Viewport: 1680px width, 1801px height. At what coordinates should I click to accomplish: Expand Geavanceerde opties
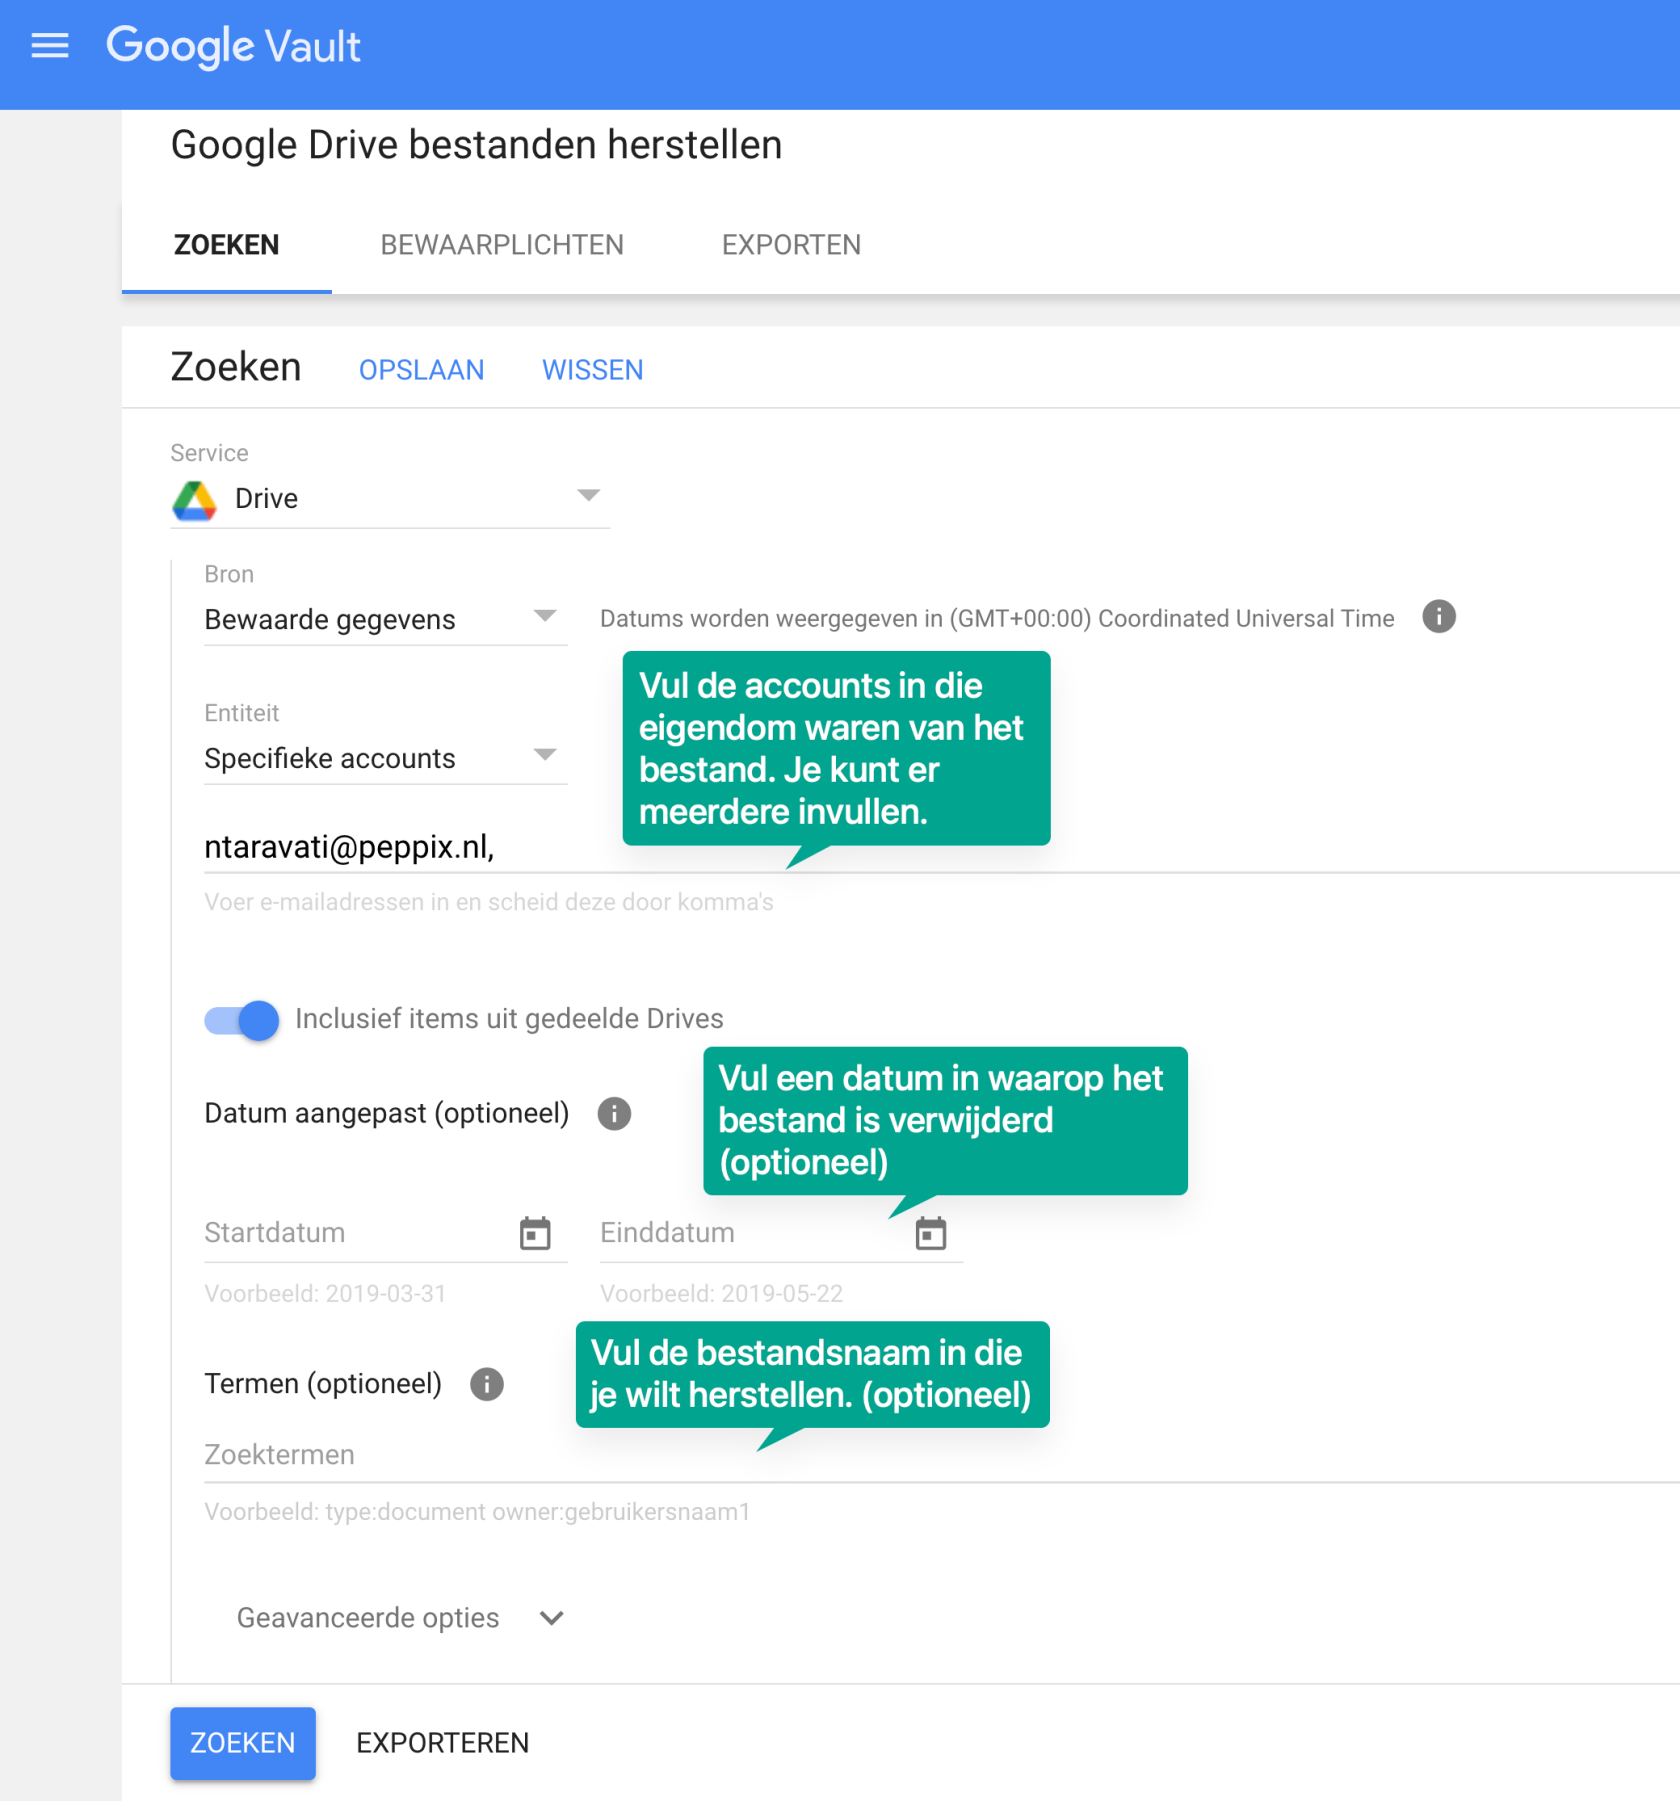coord(400,1618)
